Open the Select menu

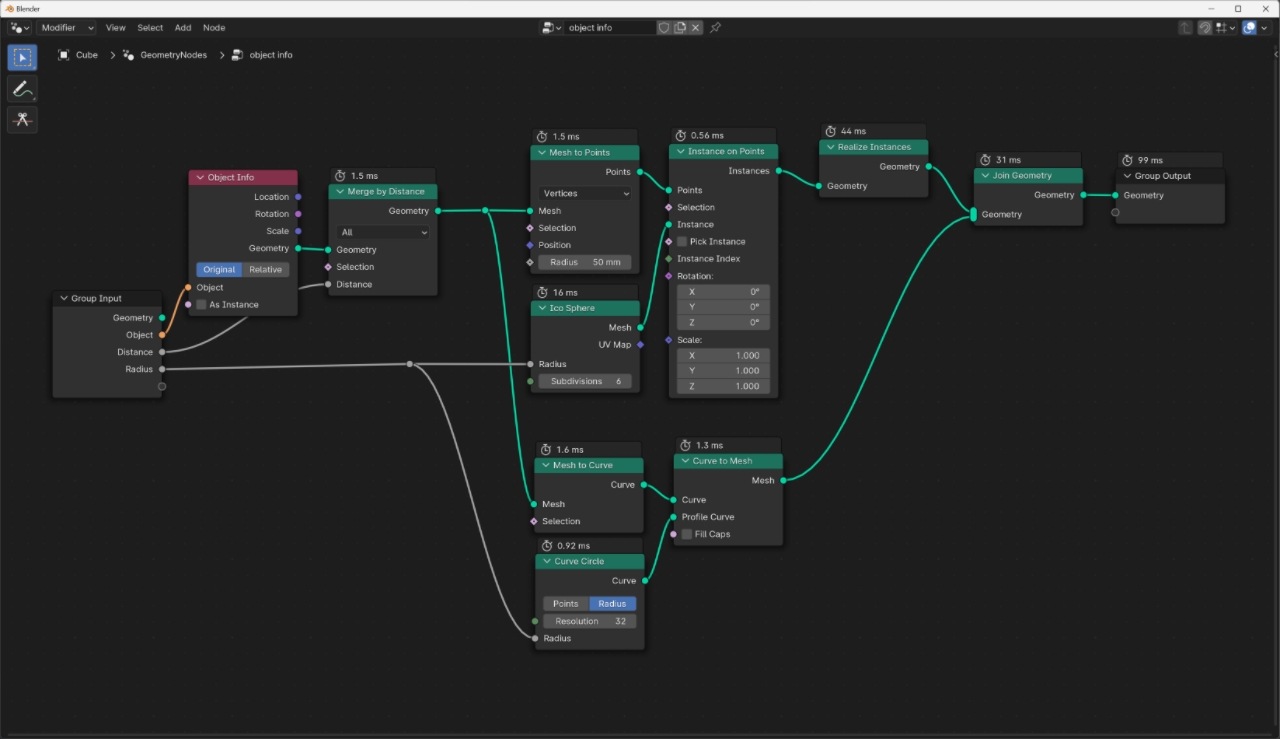click(x=150, y=28)
